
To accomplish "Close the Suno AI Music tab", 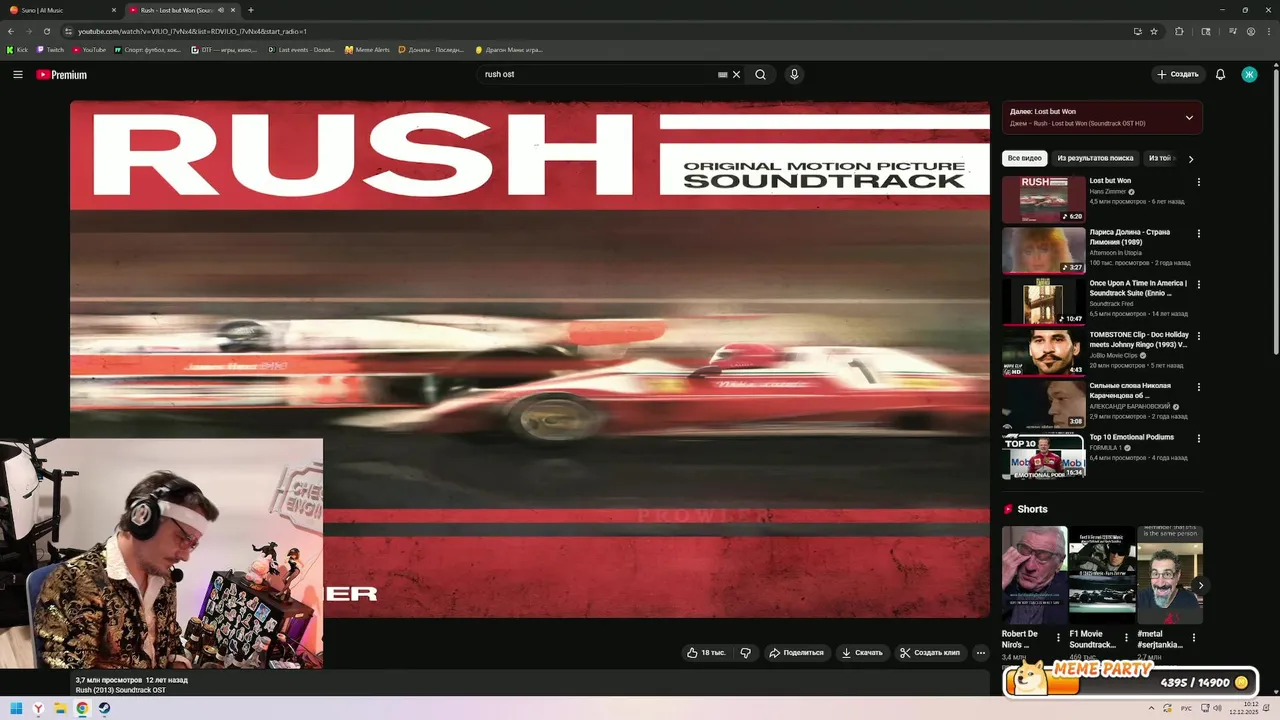I will [113, 10].
